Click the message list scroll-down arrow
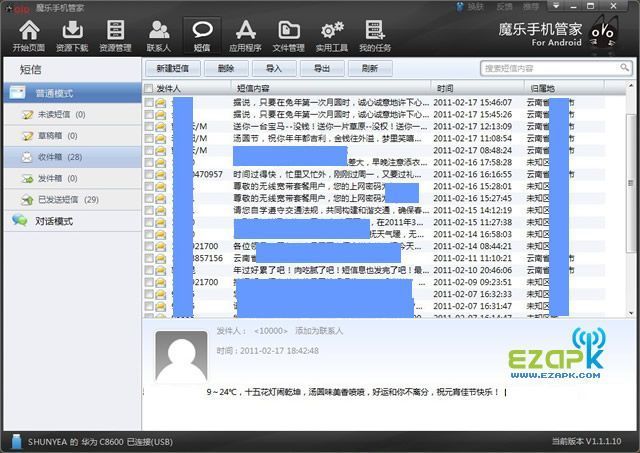The image size is (640, 453). coord(631,313)
